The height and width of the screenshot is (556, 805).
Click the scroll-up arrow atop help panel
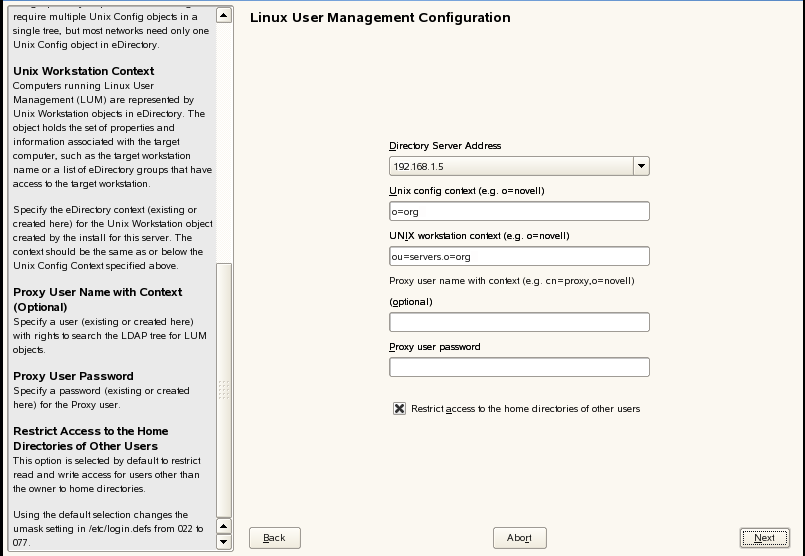click(x=224, y=16)
